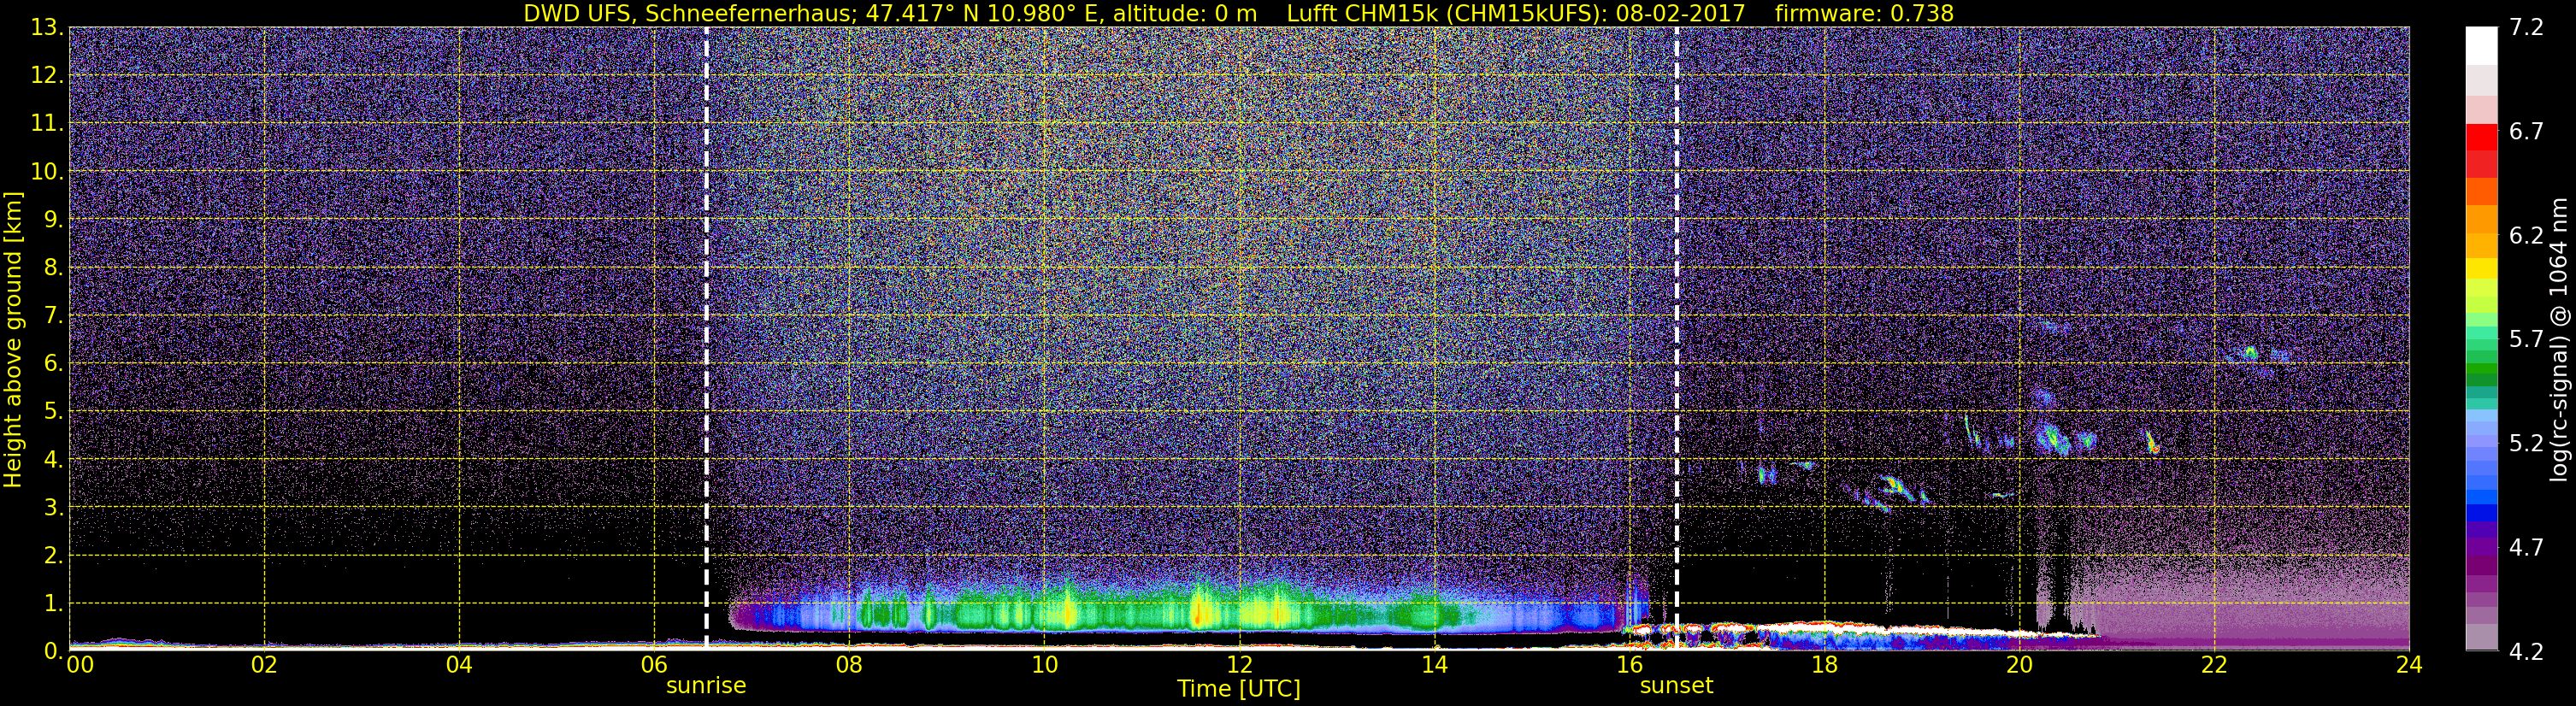Click the '18' hour tick on the time axis

click(x=1824, y=665)
